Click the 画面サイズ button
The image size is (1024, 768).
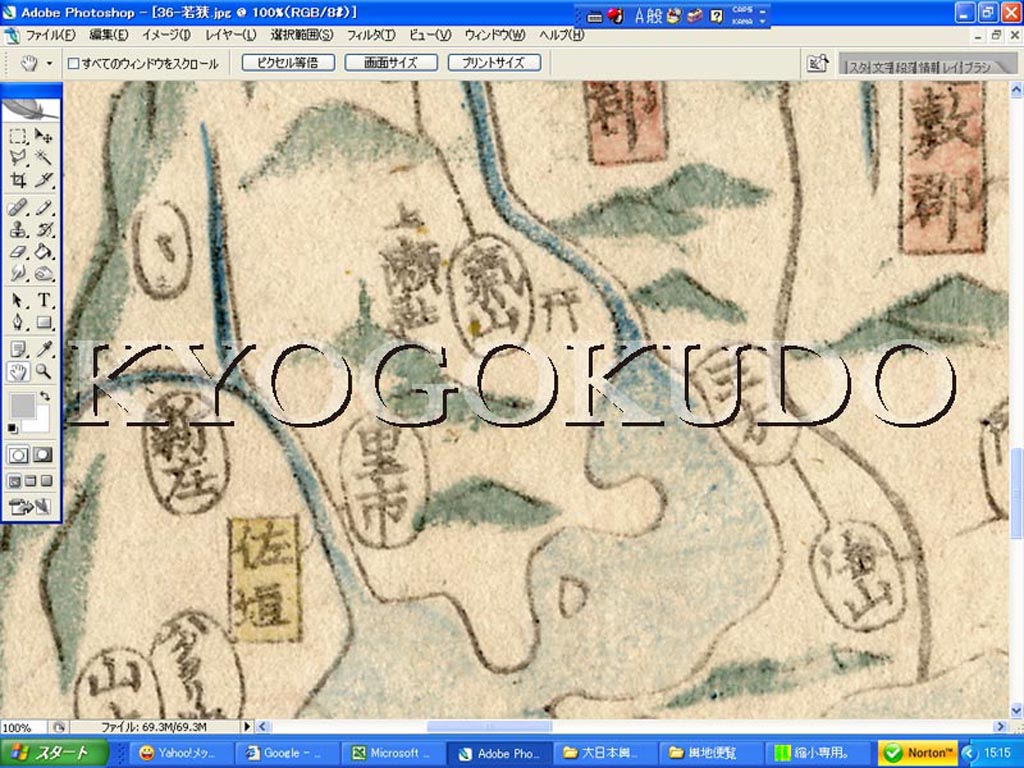coord(391,63)
